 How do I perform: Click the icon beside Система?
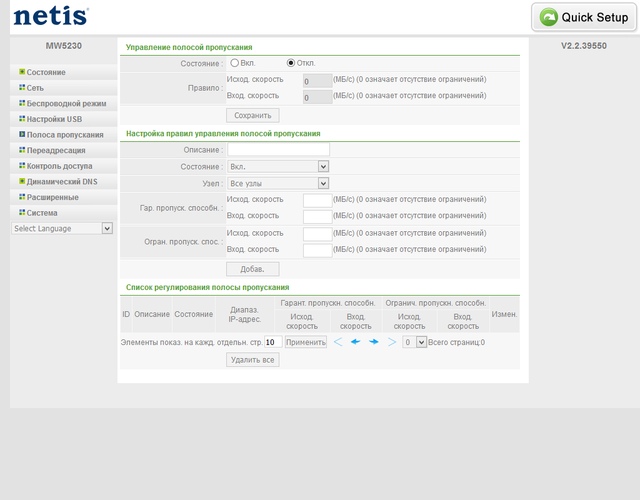22,212
